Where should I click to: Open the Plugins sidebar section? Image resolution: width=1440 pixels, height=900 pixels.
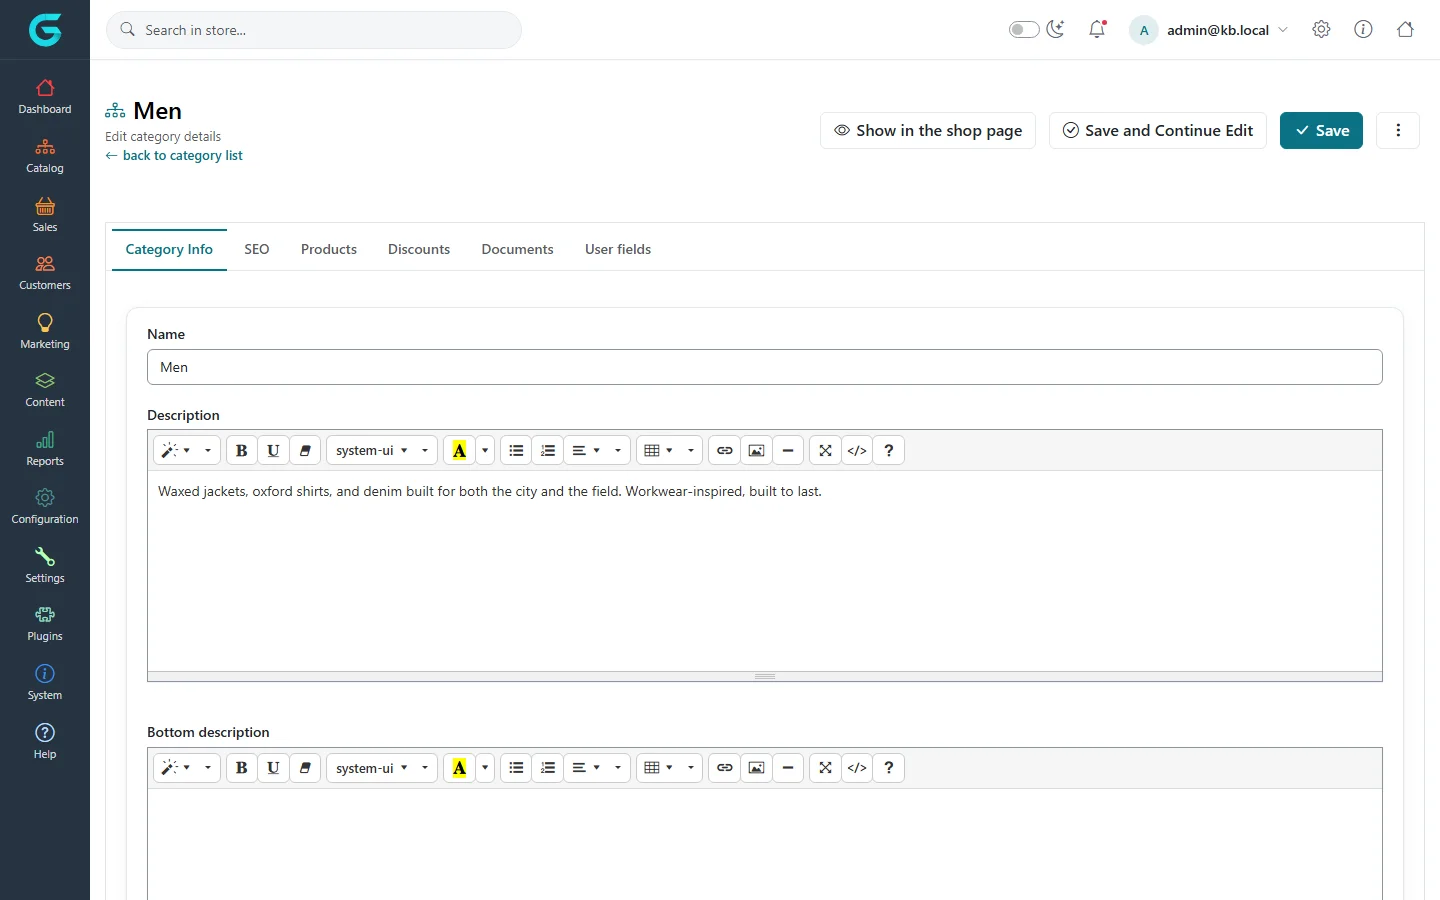click(45, 624)
